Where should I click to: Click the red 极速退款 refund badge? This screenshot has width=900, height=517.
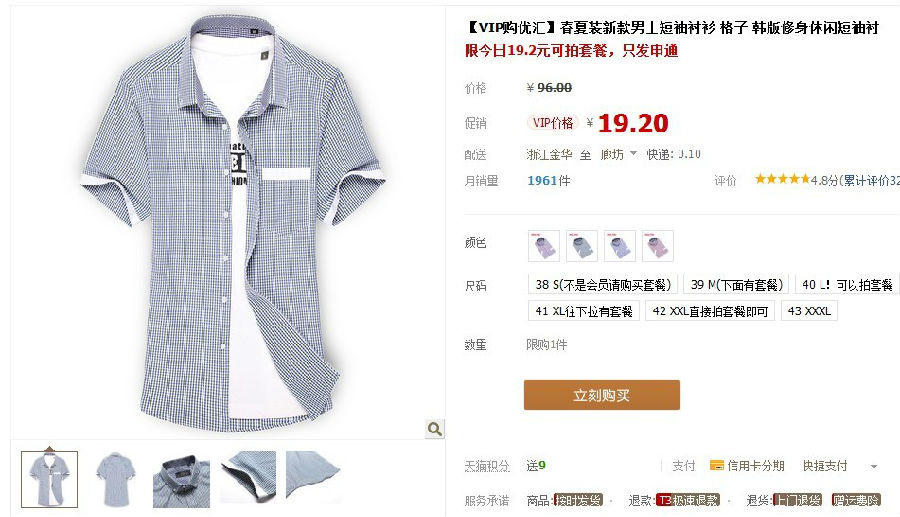click(688, 500)
